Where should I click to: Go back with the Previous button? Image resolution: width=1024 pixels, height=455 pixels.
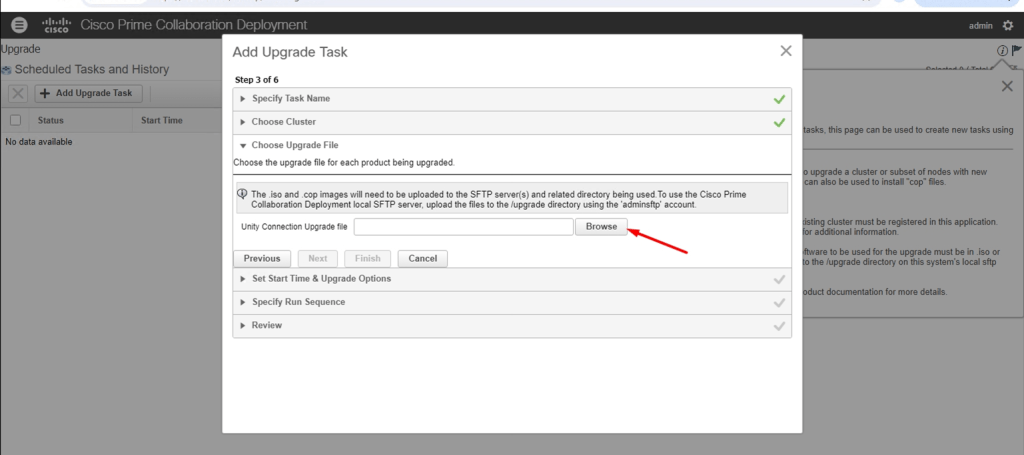(x=262, y=258)
